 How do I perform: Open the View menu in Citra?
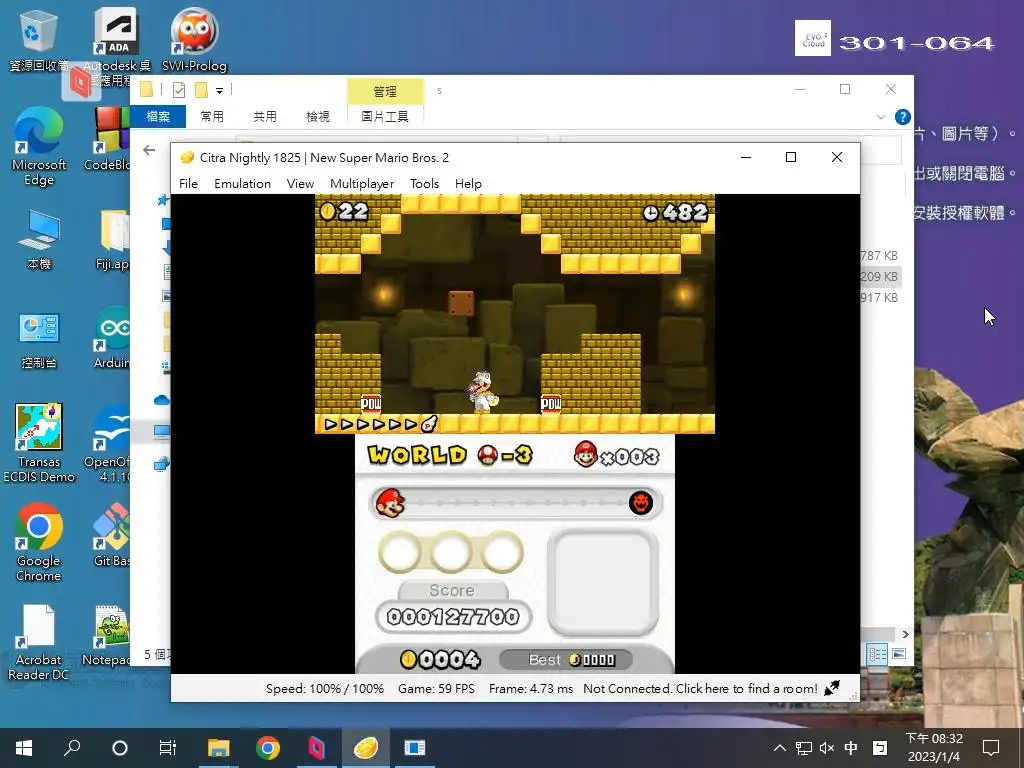tap(300, 184)
